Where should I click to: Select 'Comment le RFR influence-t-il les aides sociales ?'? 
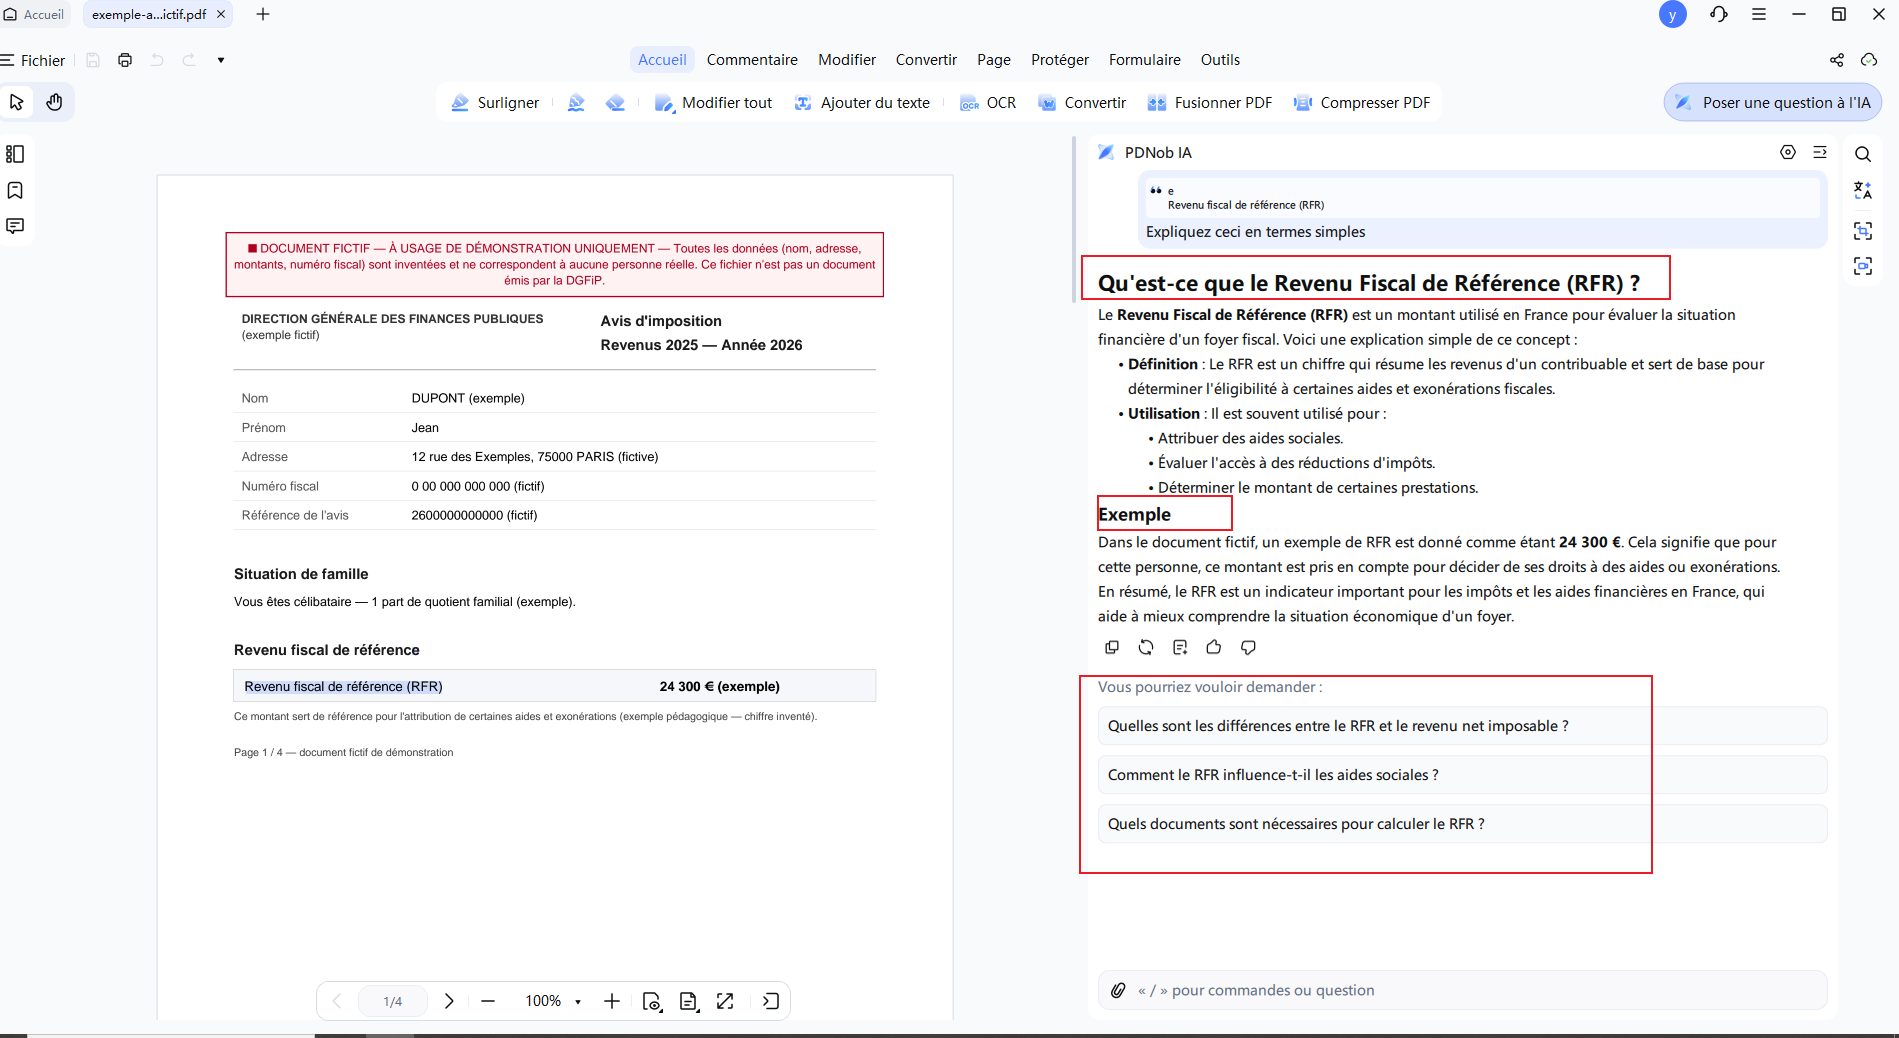pos(1462,775)
